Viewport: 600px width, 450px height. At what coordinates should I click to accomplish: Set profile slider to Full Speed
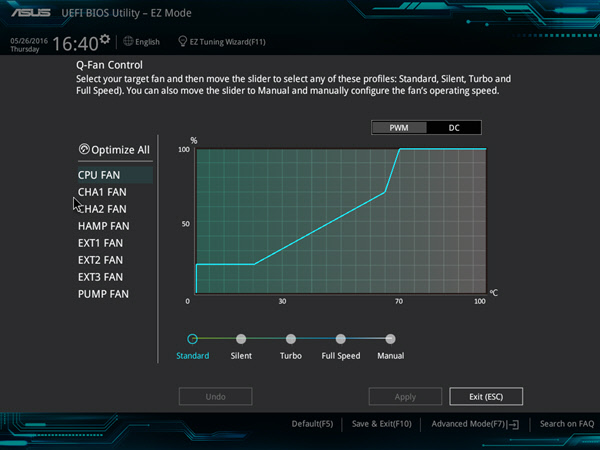click(x=341, y=339)
